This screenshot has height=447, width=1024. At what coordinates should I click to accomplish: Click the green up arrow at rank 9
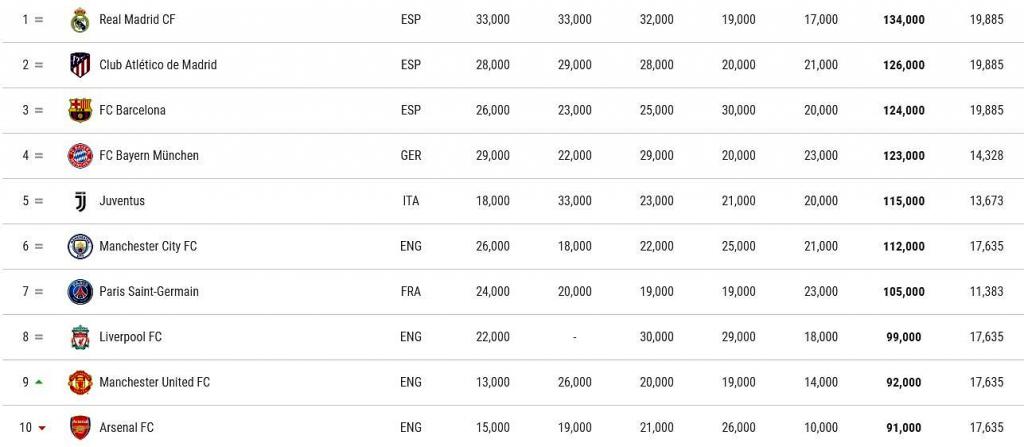pyautogui.click(x=39, y=382)
